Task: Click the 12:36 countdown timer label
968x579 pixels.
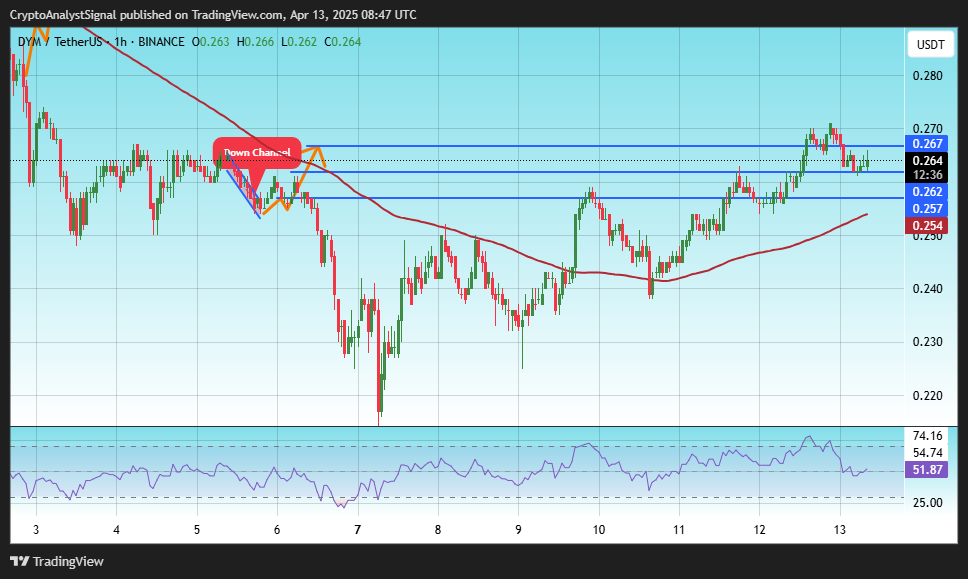Action: coord(928,175)
